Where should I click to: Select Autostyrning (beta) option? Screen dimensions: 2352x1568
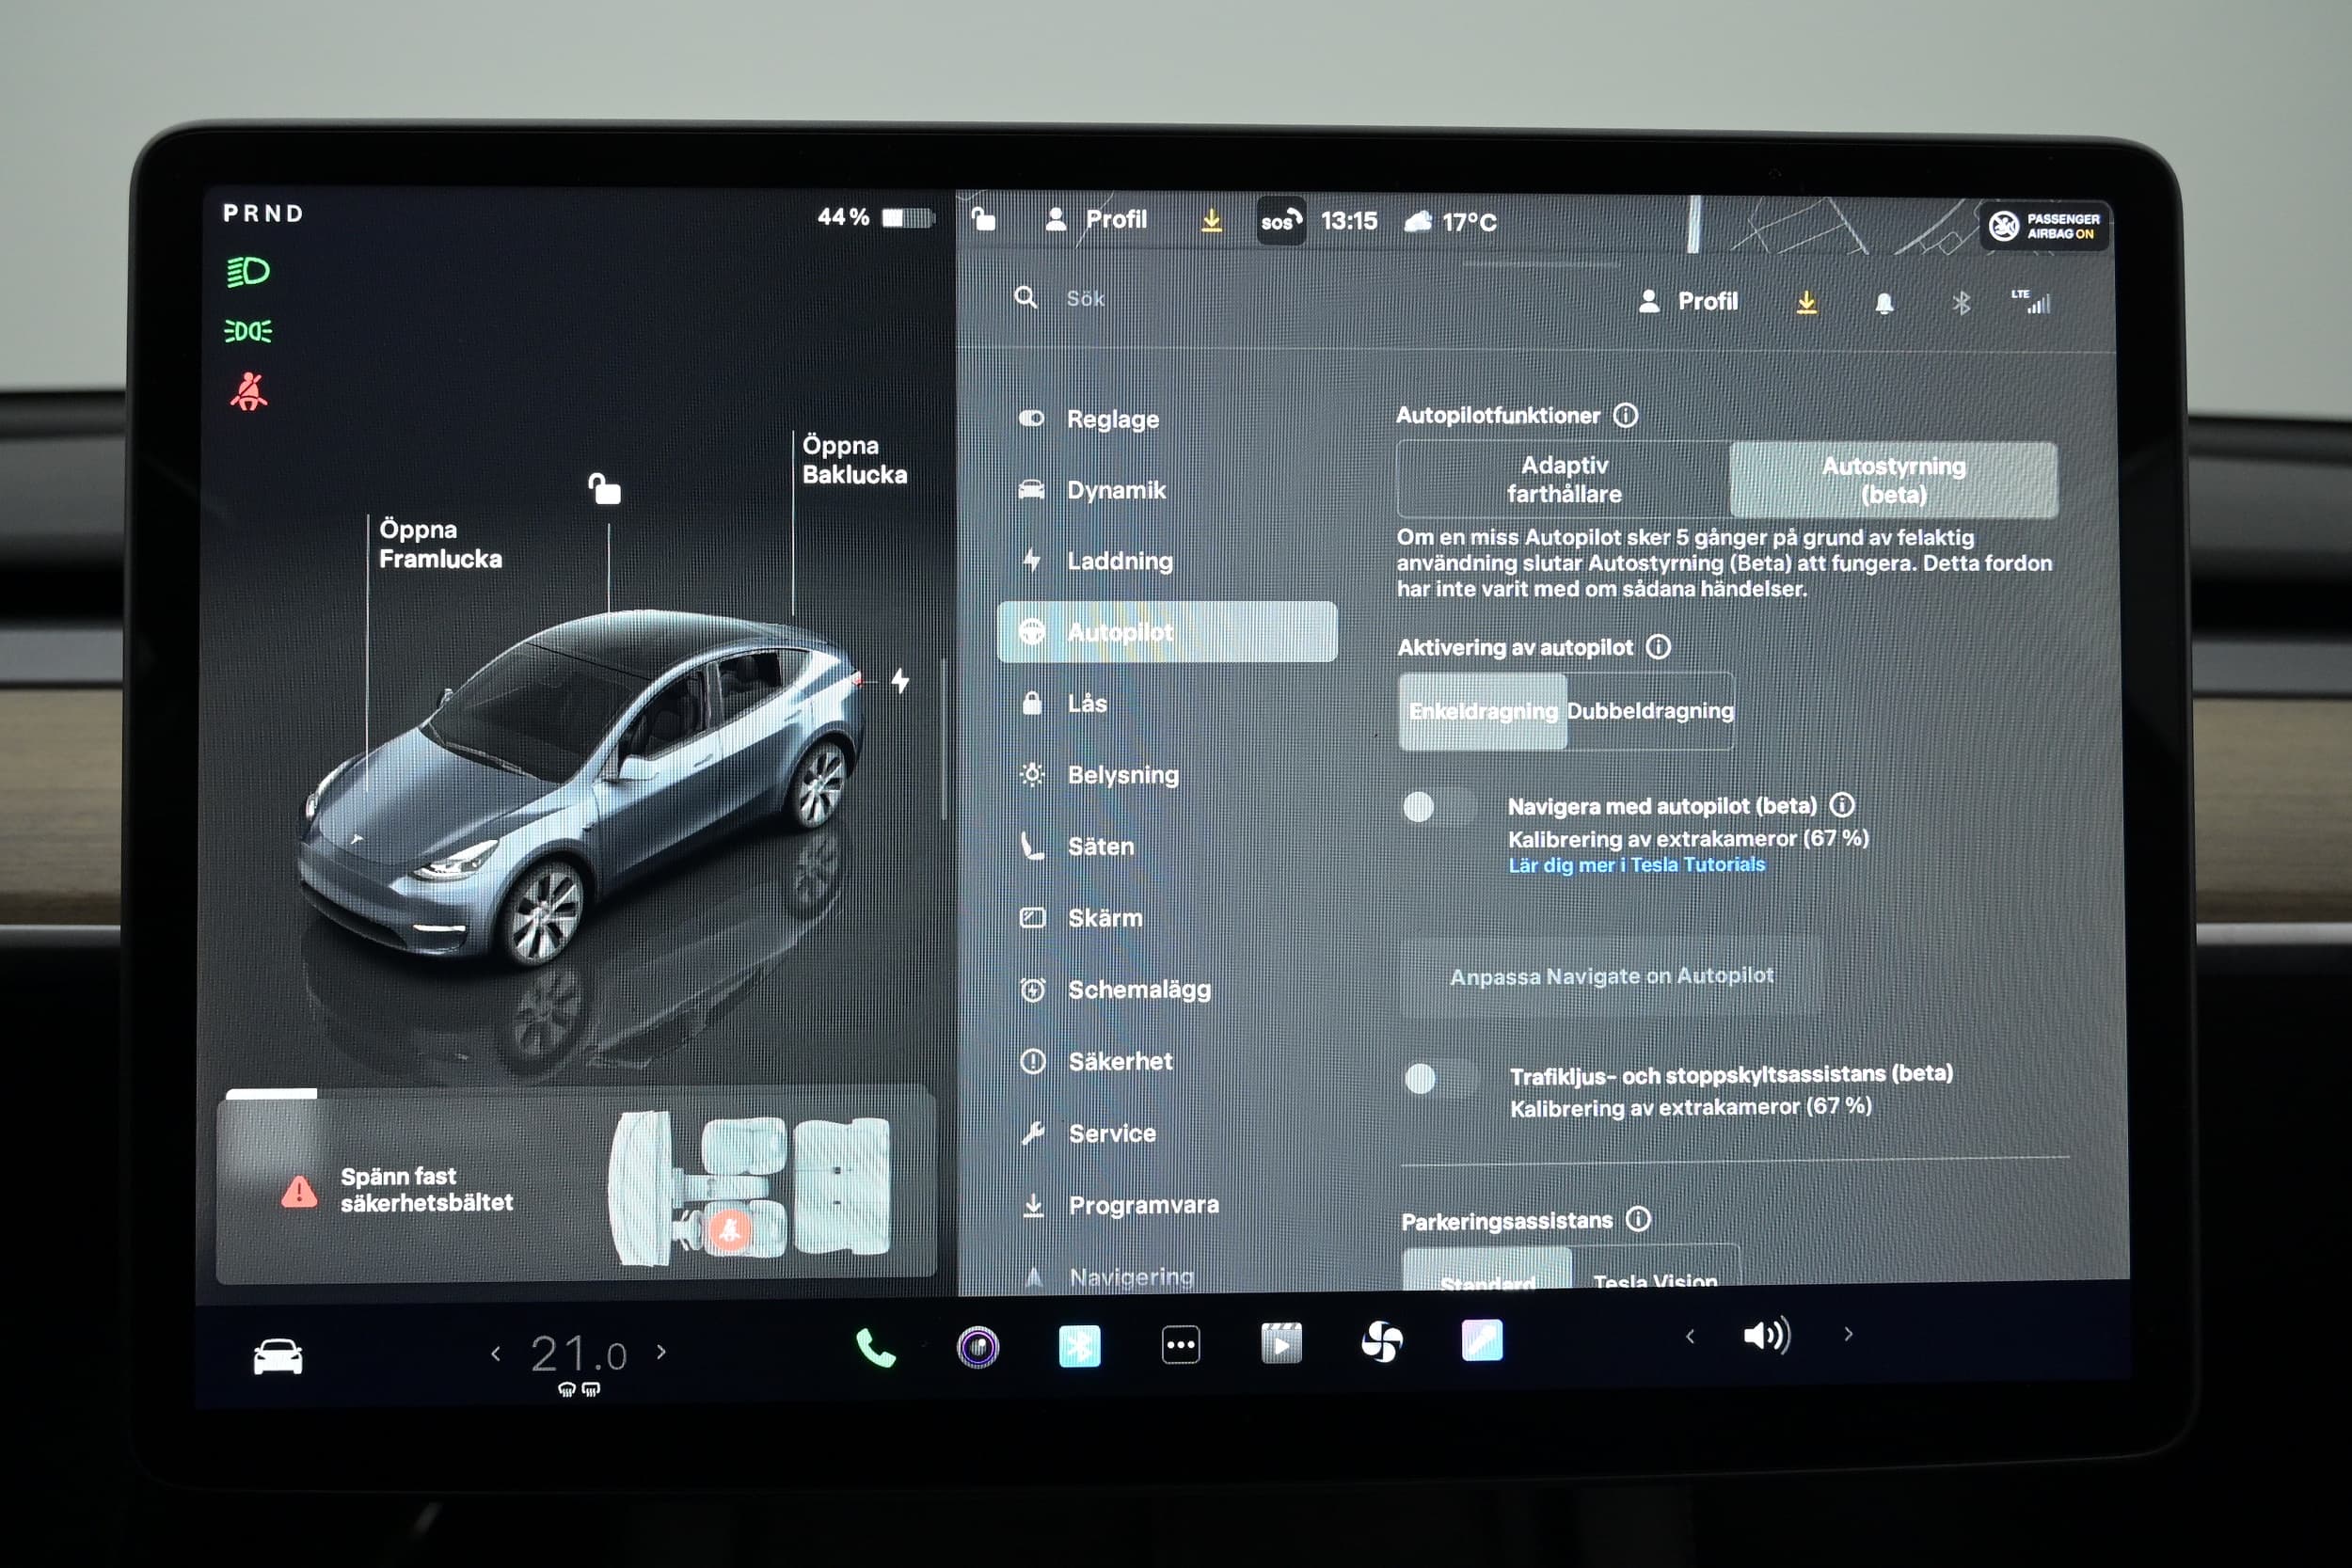1893,480
